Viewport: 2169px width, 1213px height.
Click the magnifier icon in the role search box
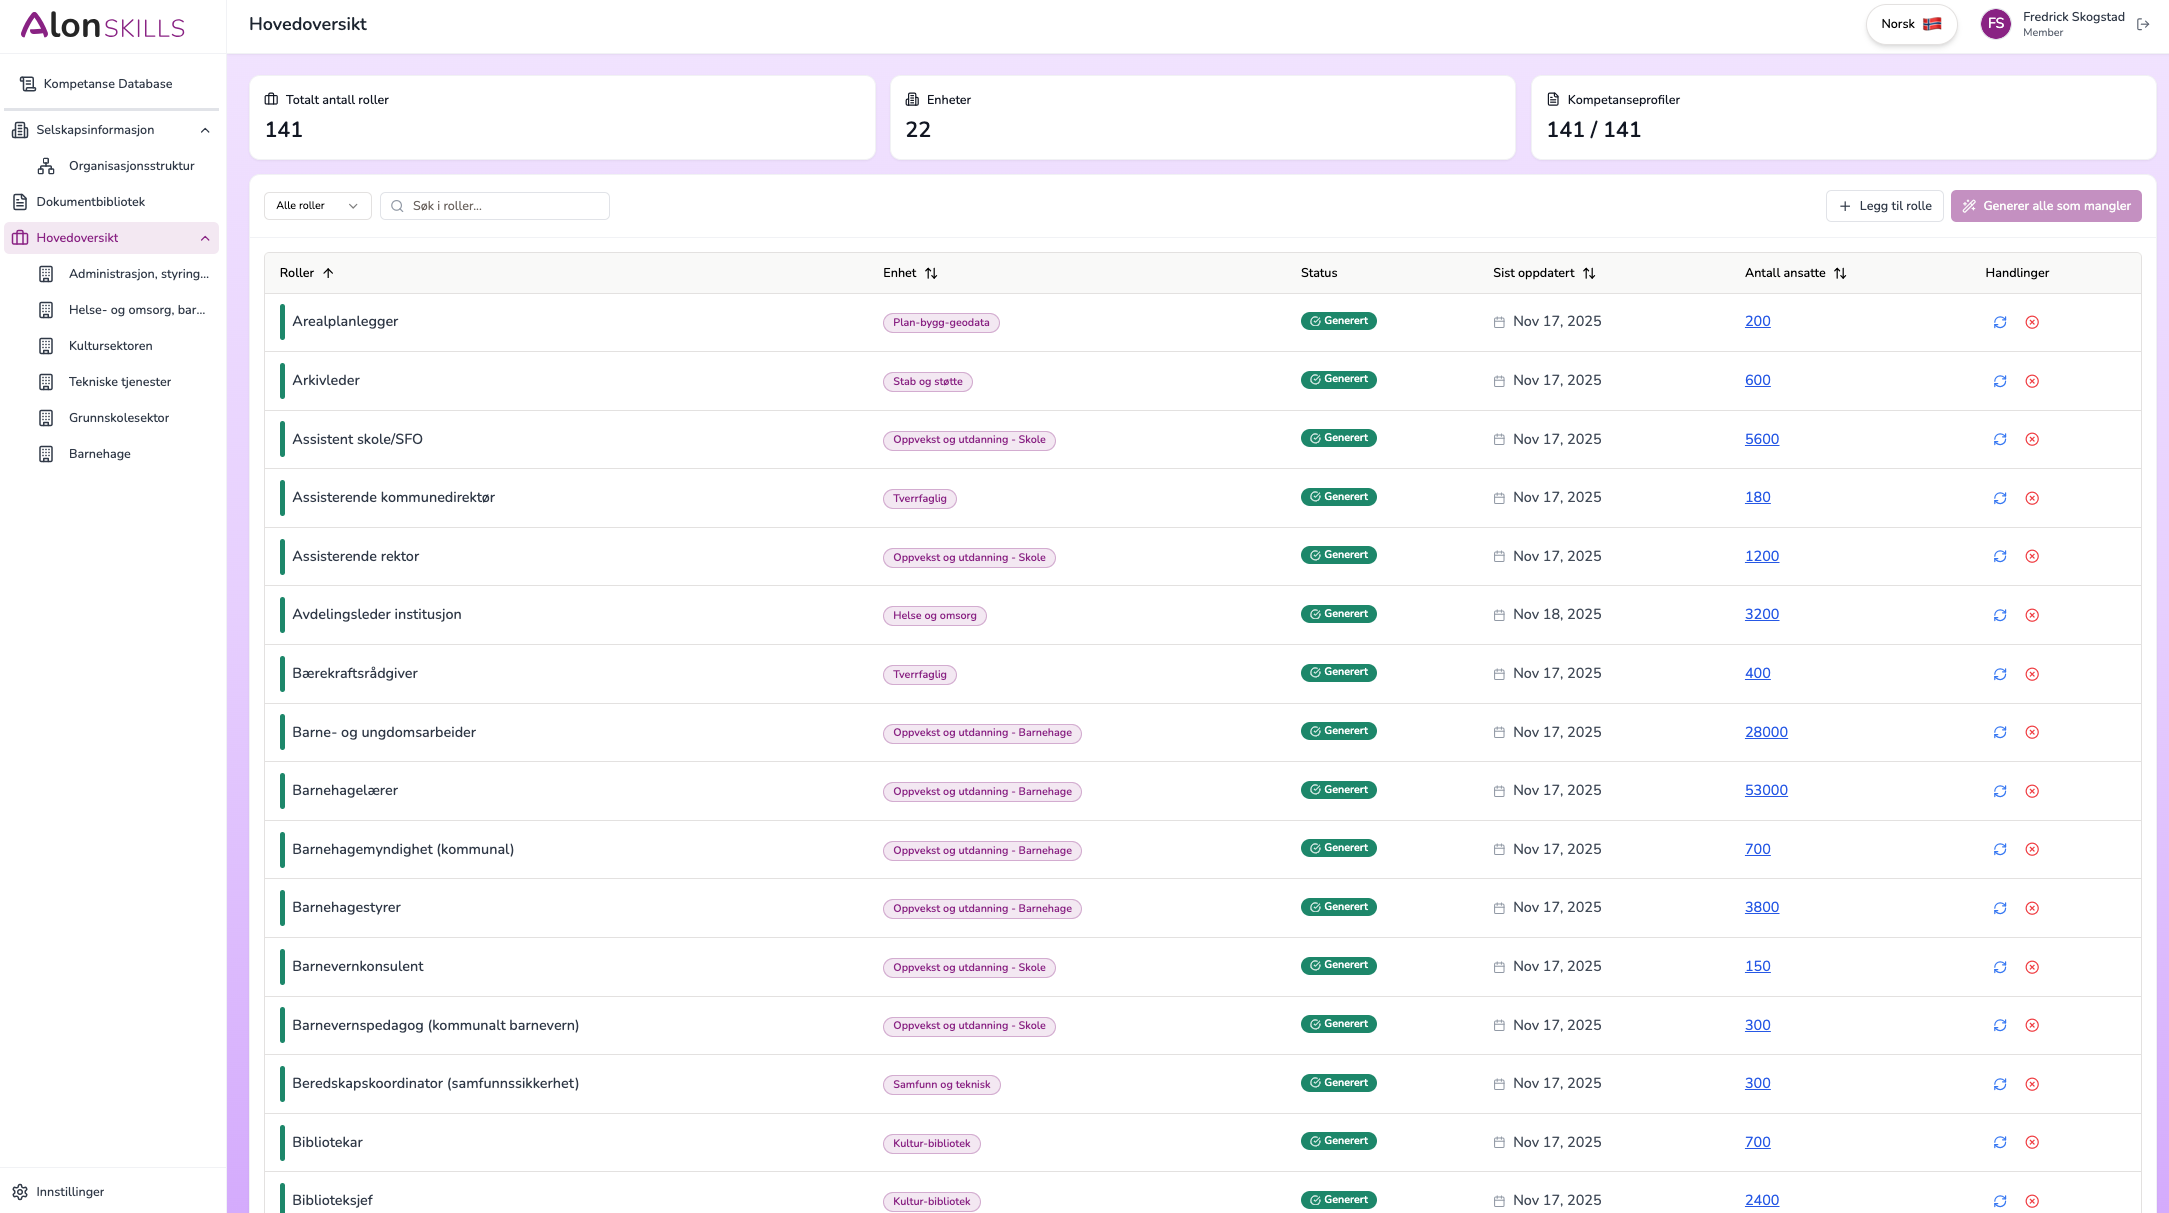click(x=397, y=206)
